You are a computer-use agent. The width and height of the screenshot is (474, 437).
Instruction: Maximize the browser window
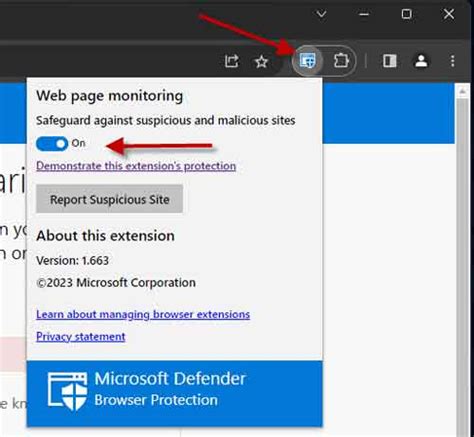406,14
